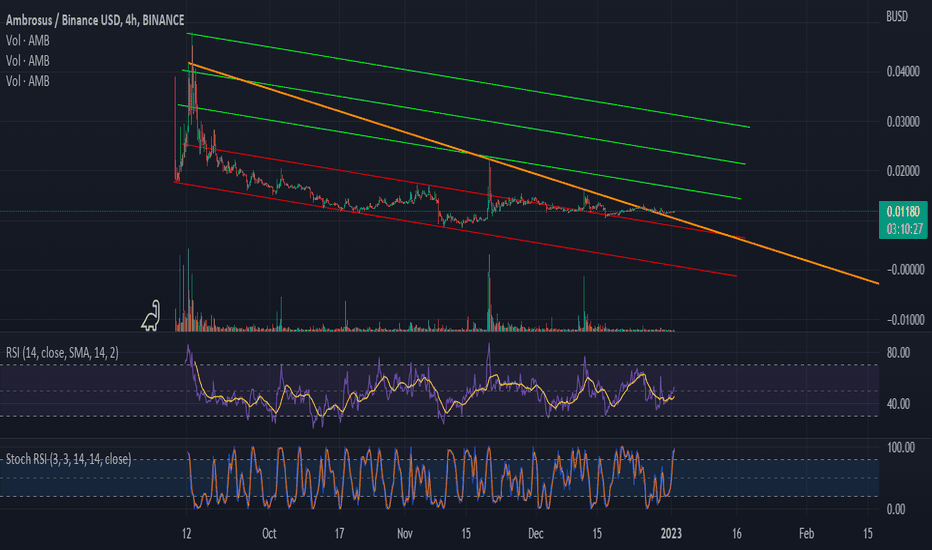Click the RSI 40.00 axis label

pos(898,404)
